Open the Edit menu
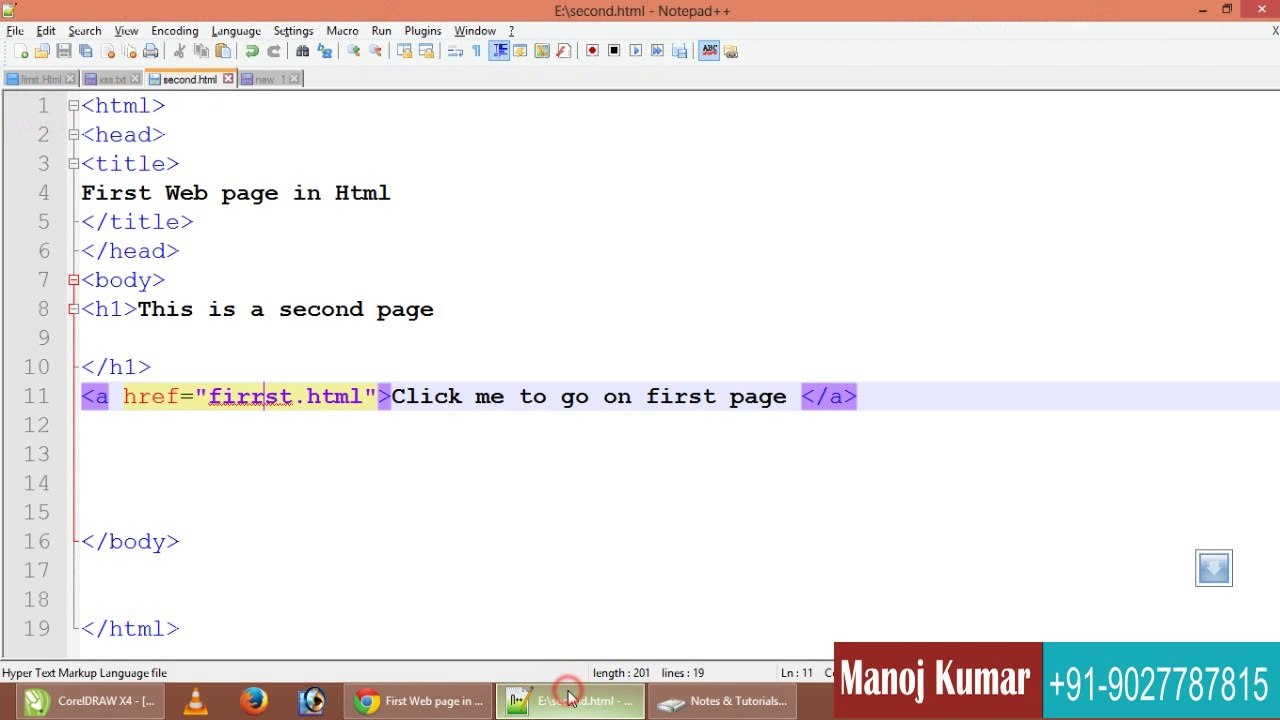The image size is (1280, 720). [x=46, y=31]
